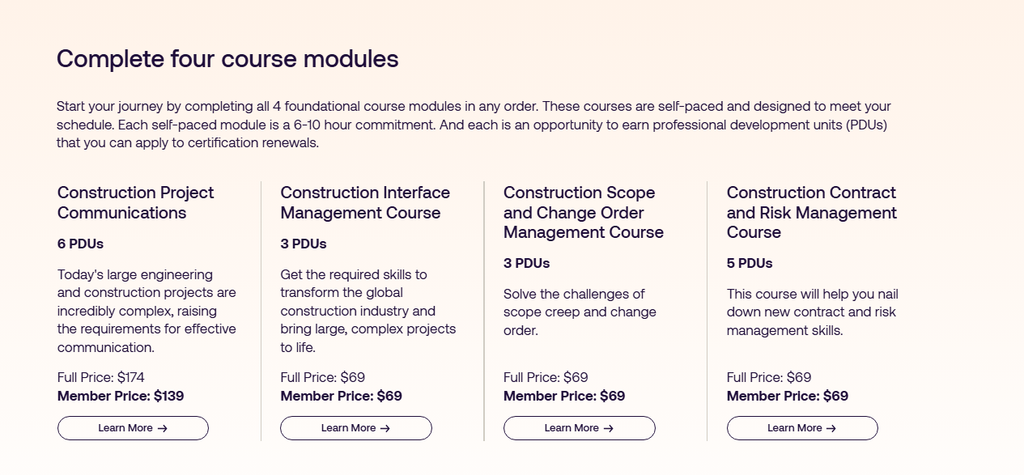The image size is (1024, 475).
Task: Click the arrow icon under Contract and Risk Management
Action: tap(831, 428)
